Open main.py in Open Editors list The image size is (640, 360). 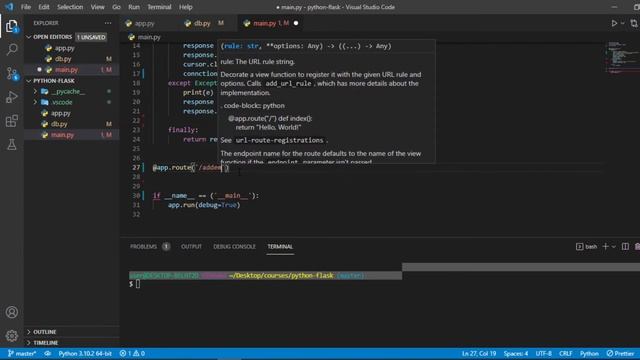tap(66, 70)
